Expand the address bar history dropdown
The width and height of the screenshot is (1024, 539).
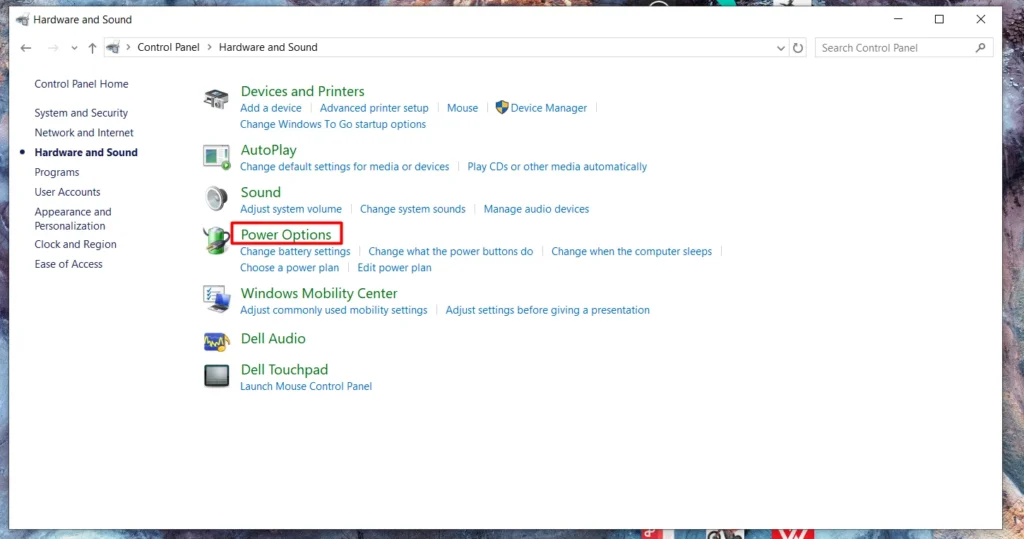tap(780, 48)
